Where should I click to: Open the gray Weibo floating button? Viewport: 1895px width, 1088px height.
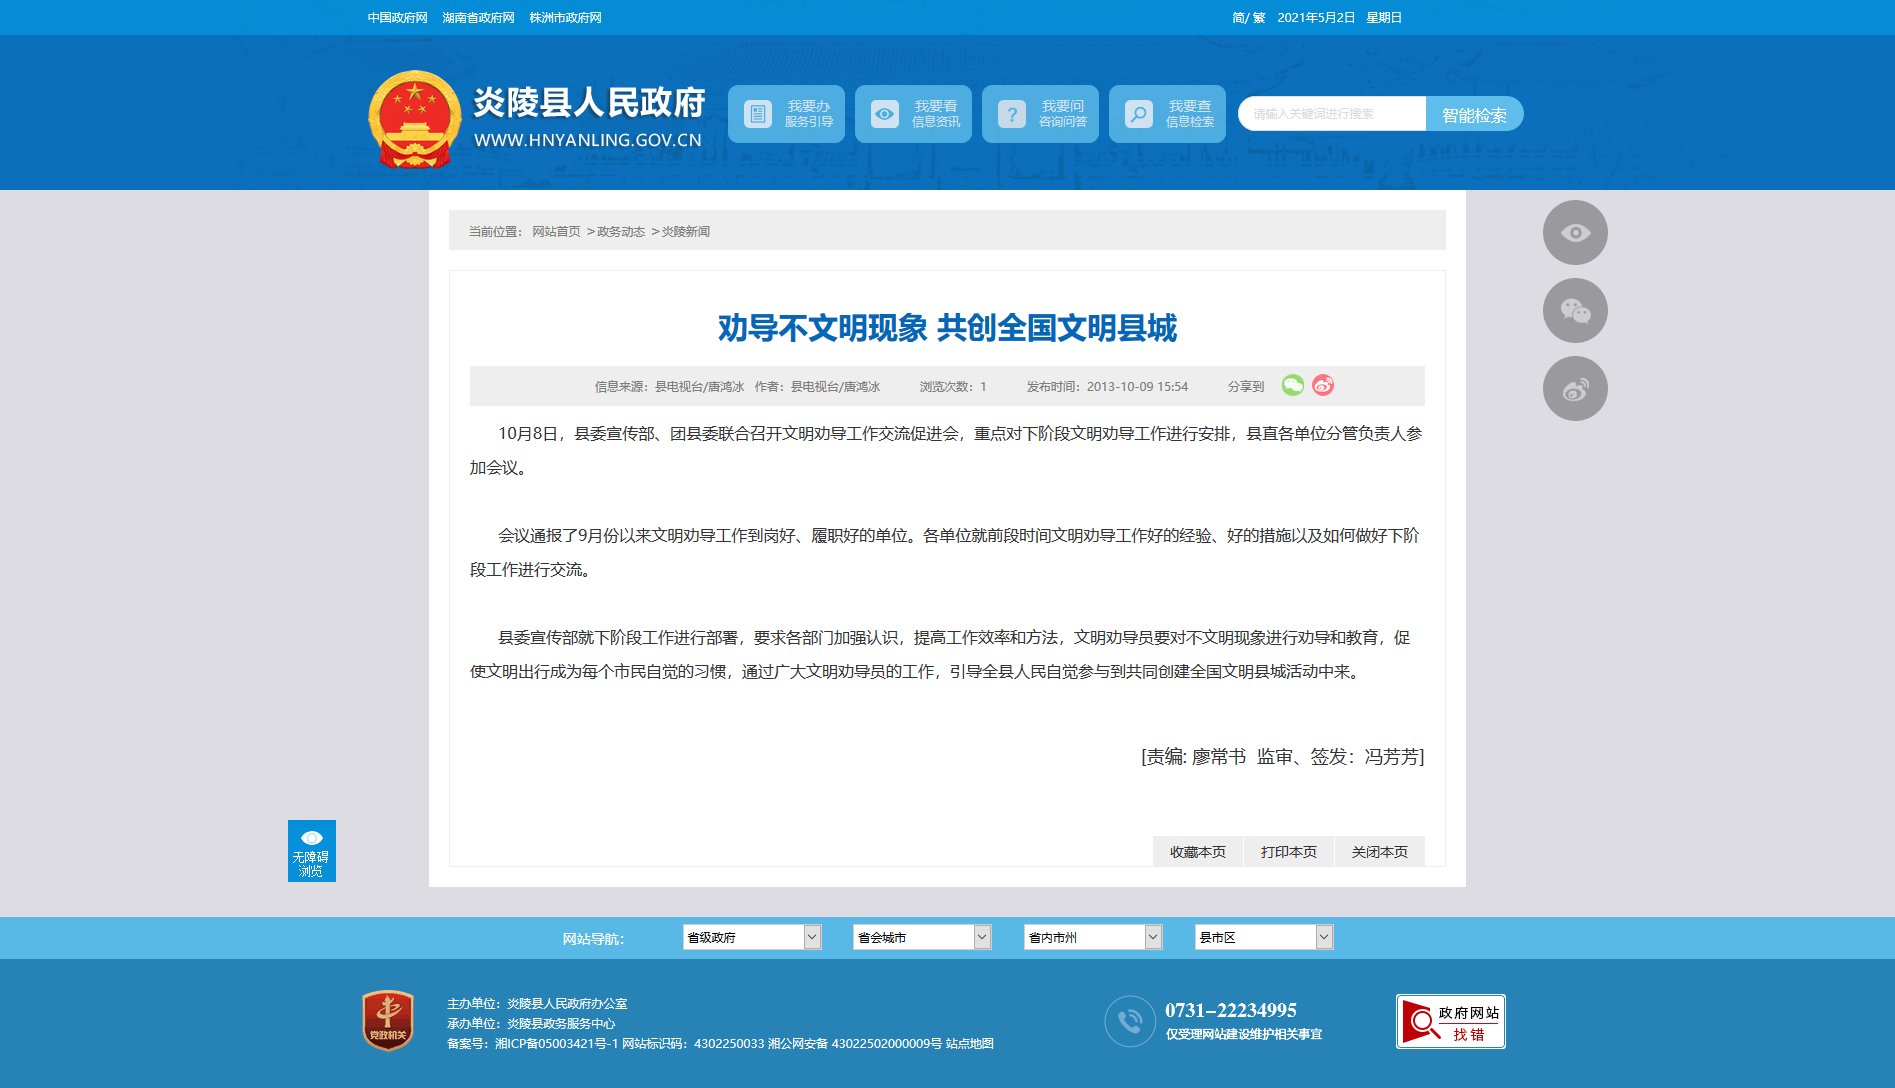1574,389
